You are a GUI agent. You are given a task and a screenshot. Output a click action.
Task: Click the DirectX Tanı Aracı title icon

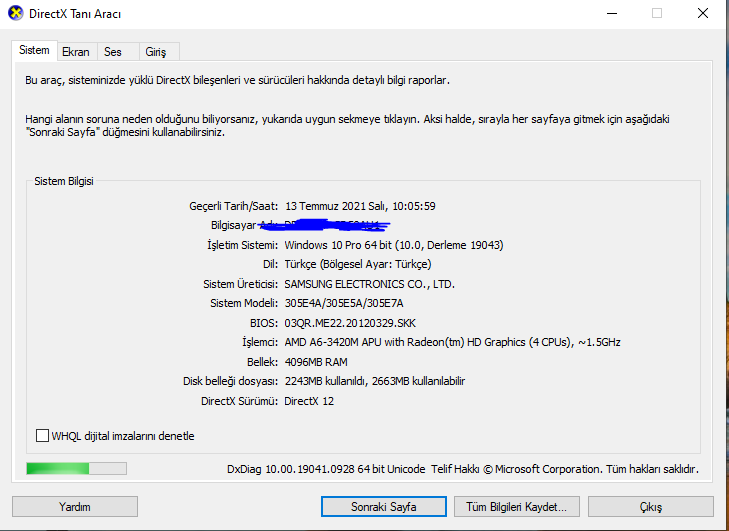point(15,13)
